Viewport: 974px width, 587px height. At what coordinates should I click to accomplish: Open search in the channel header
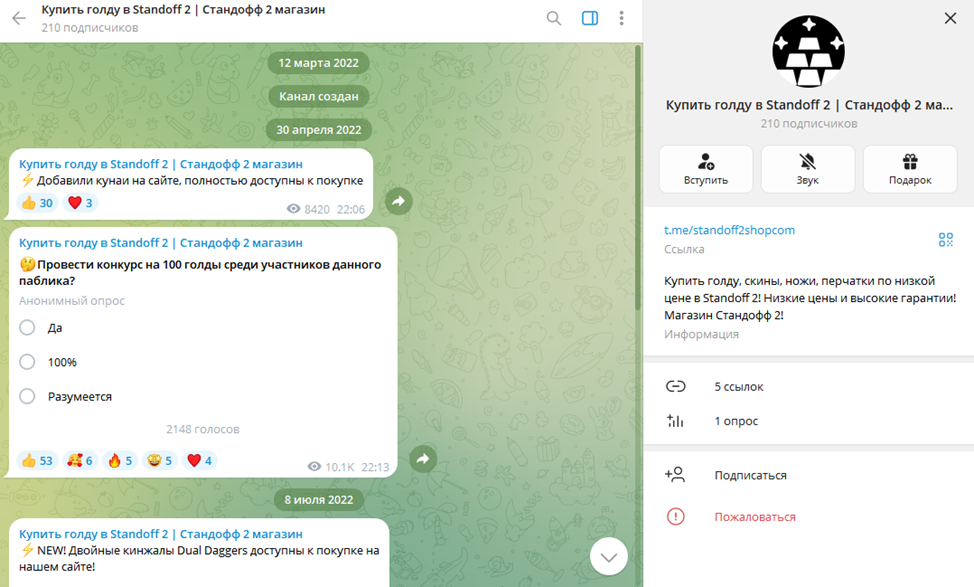pyautogui.click(x=553, y=18)
